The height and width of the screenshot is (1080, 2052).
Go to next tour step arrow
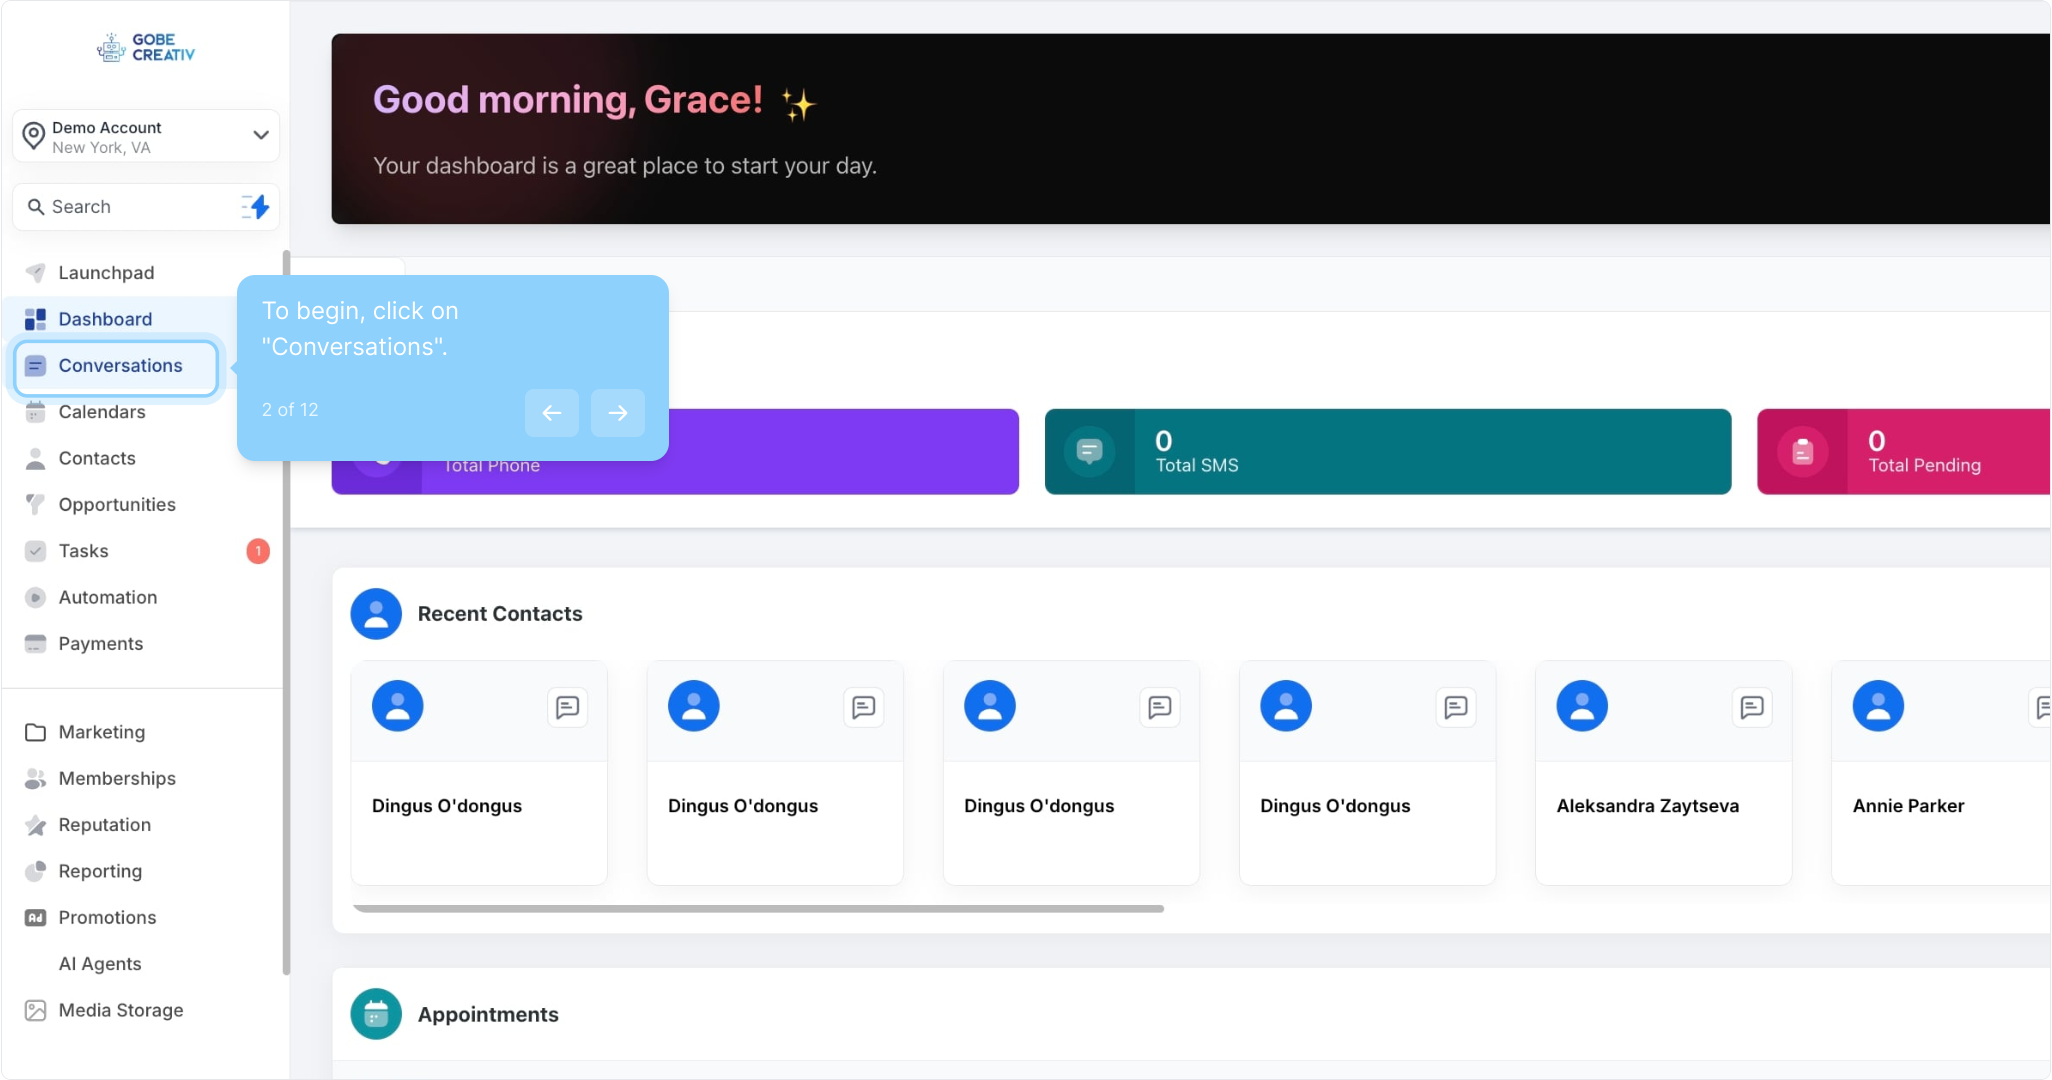(617, 412)
